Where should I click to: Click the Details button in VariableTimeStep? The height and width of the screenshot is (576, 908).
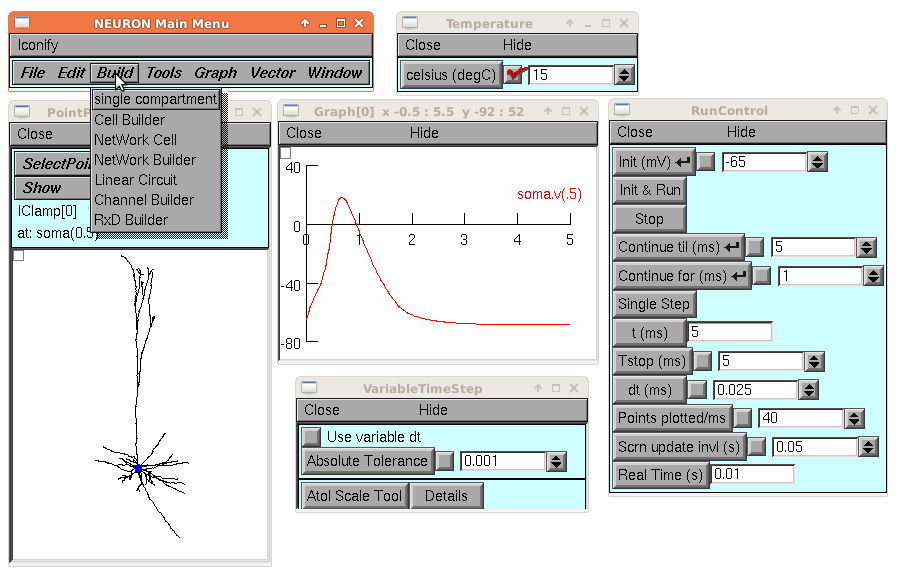click(446, 496)
